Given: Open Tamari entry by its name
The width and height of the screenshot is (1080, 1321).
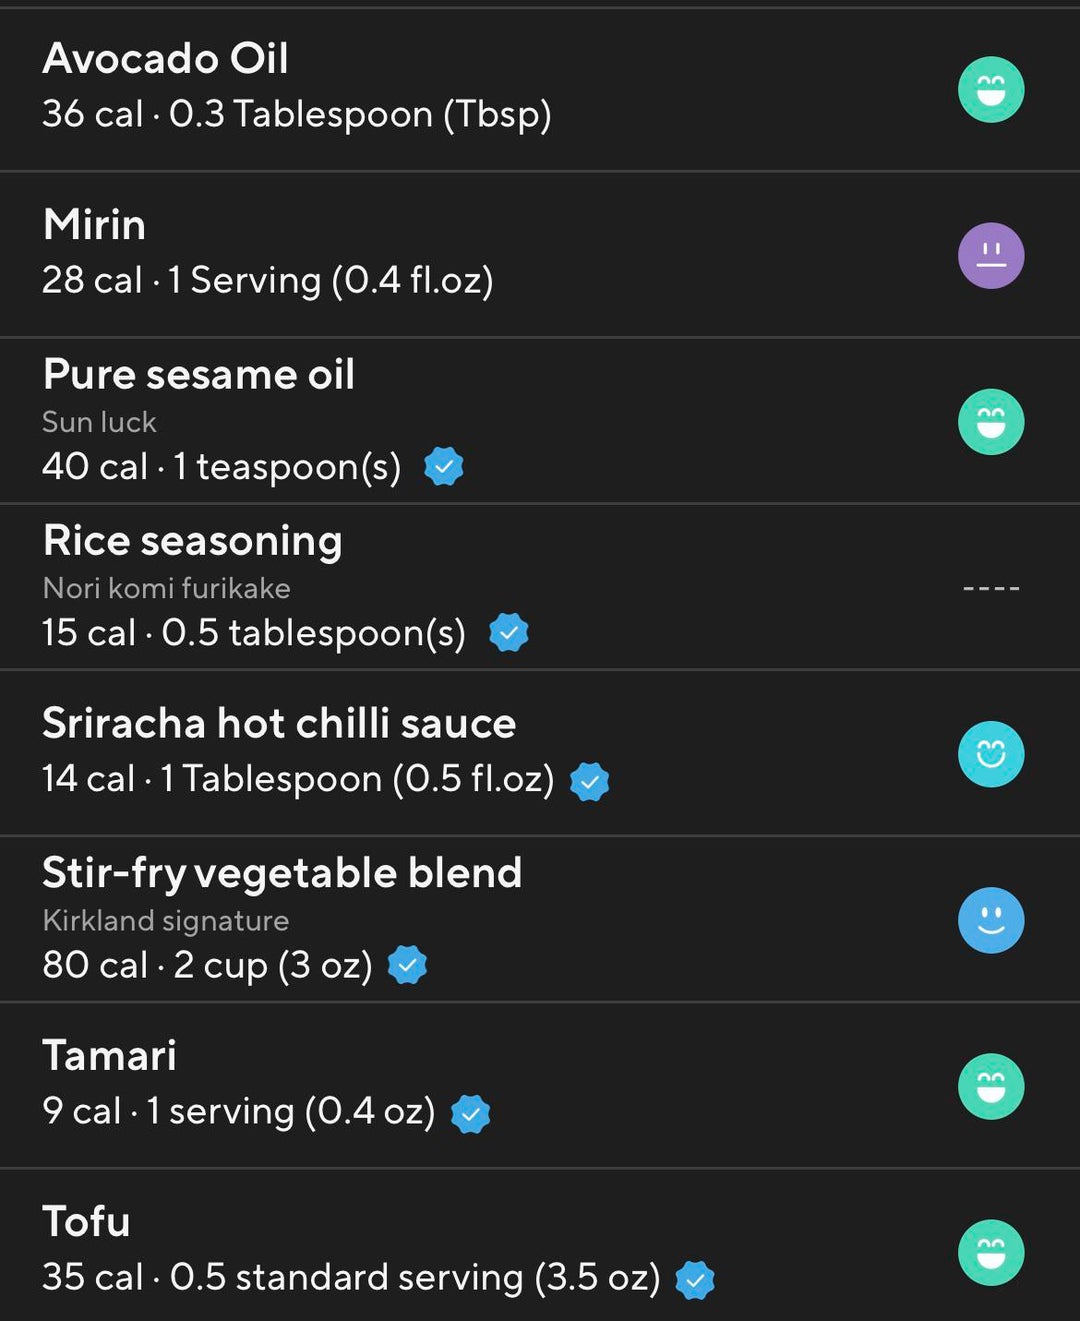Looking at the screenshot, I should 110,1056.
